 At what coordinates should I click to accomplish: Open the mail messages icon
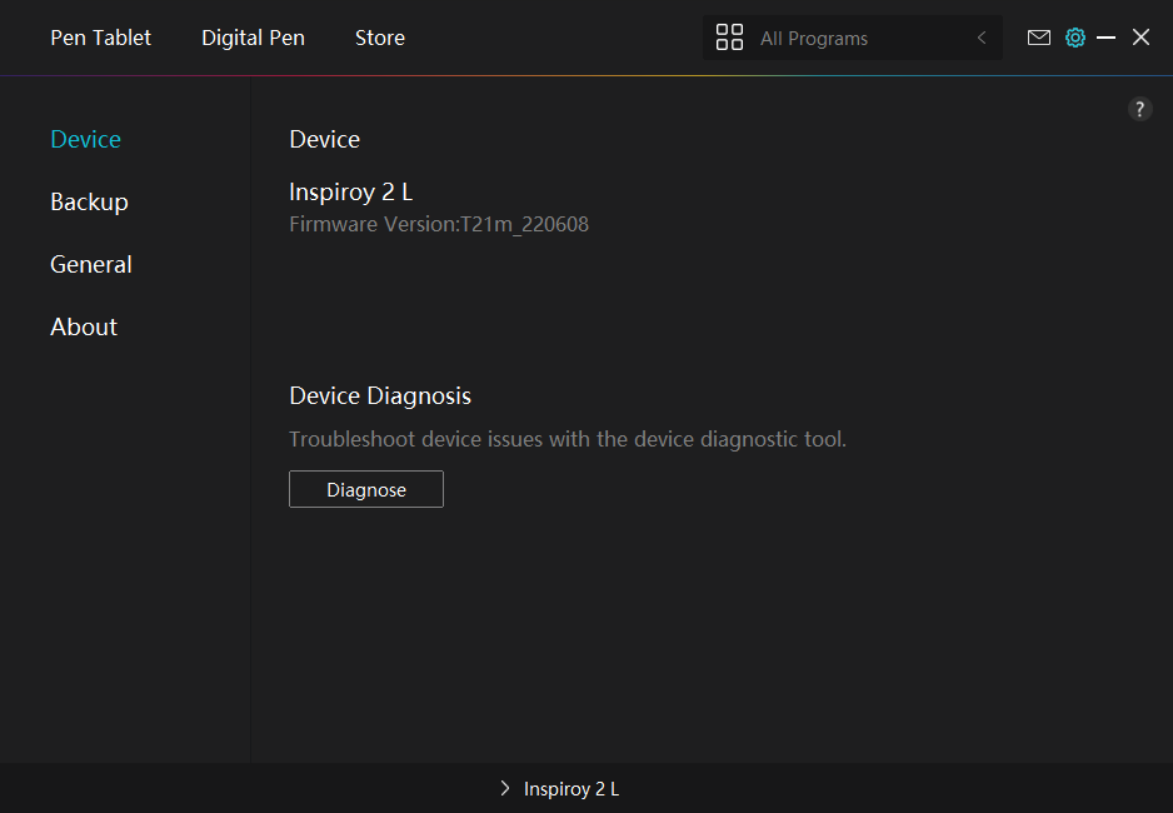(1039, 38)
